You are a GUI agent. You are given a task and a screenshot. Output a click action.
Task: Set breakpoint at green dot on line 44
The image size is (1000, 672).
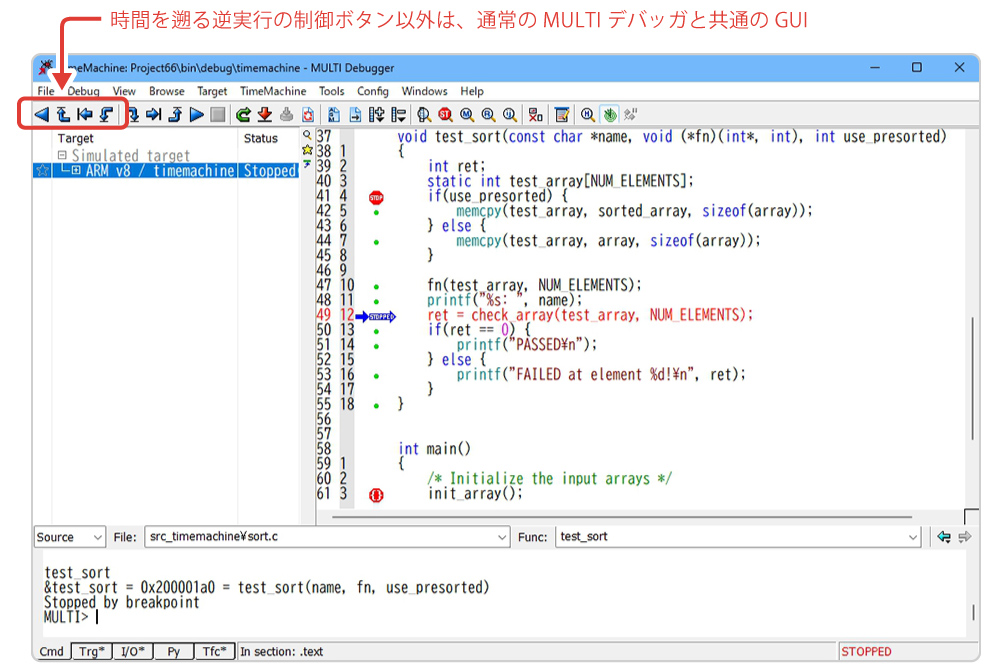pyautogui.click(x=376, y=242)
